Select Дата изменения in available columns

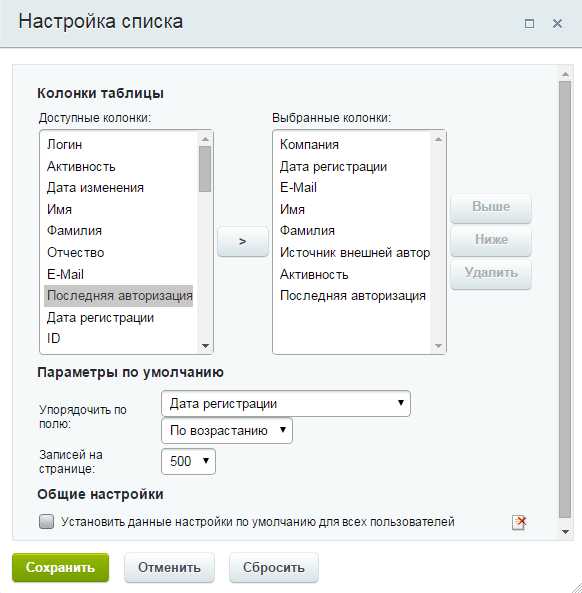coord(119,188)
